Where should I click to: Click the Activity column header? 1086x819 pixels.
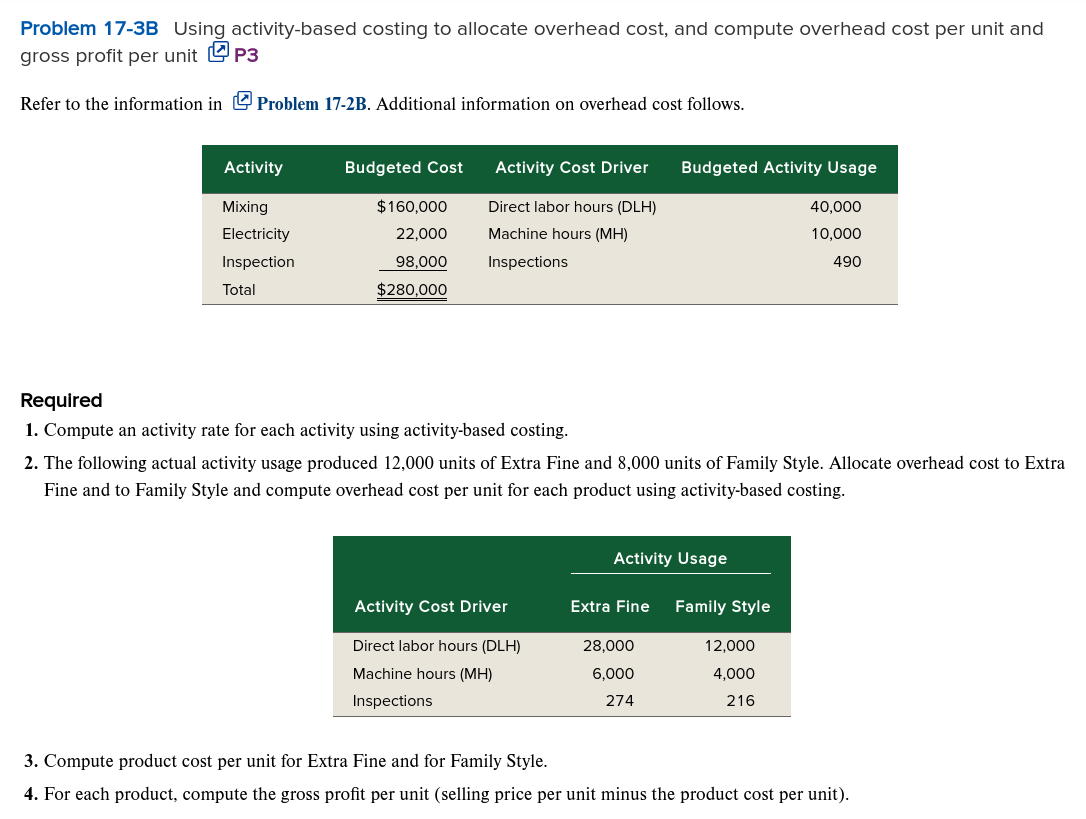[253, 167]
